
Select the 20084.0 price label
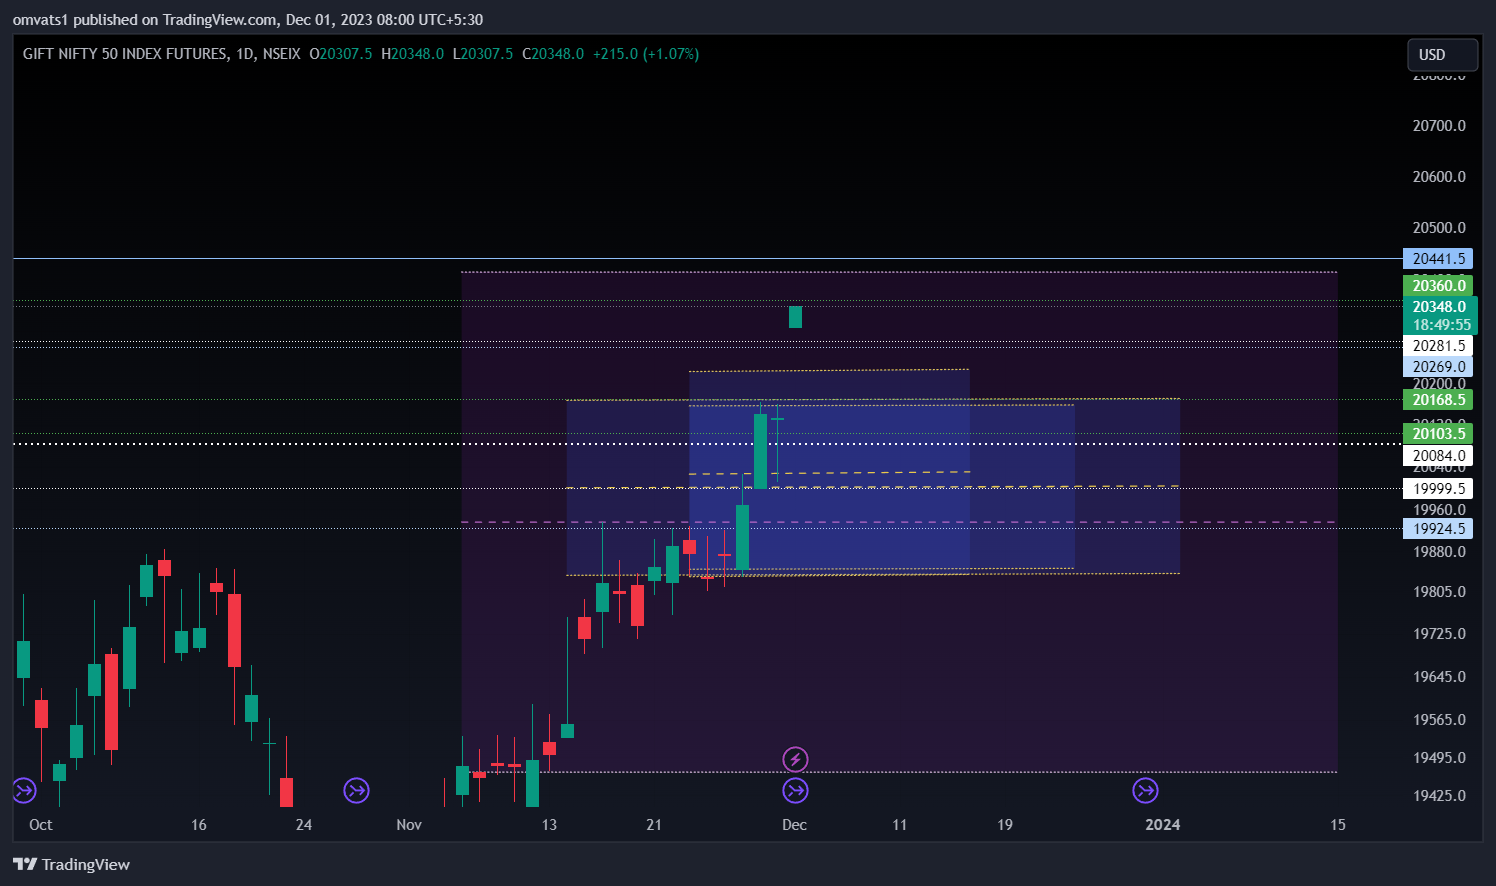click(x=1438, y=456)
